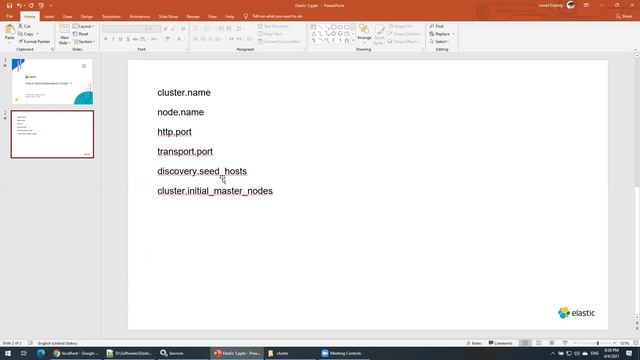The height and width of the screenshot is (360, 640).
Task: Click the New Slide icon
Action: coord(64,29)
